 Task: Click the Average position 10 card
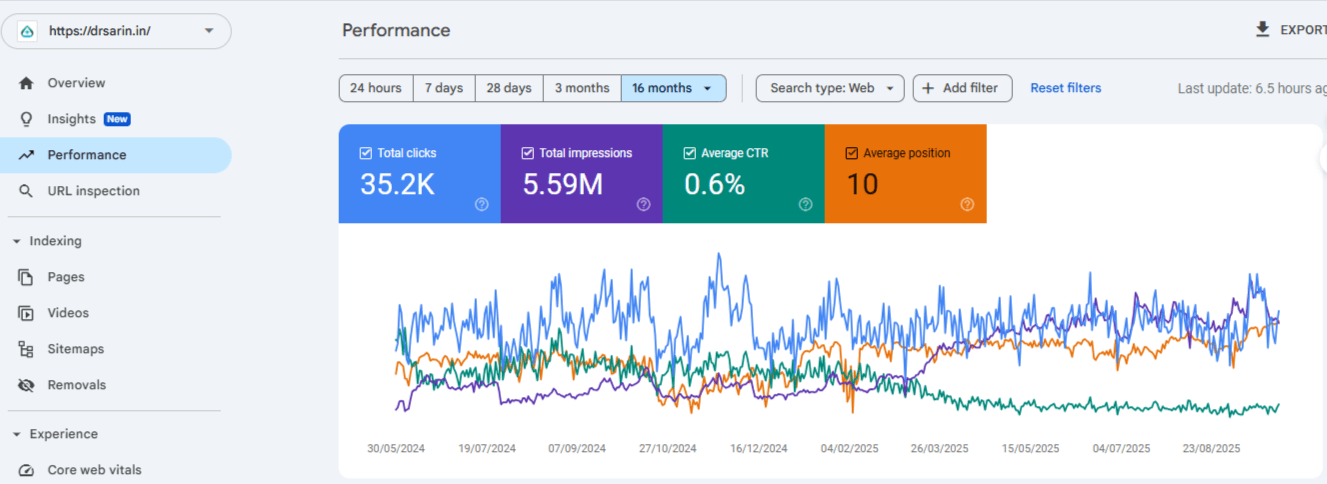(x=906, y=173)
